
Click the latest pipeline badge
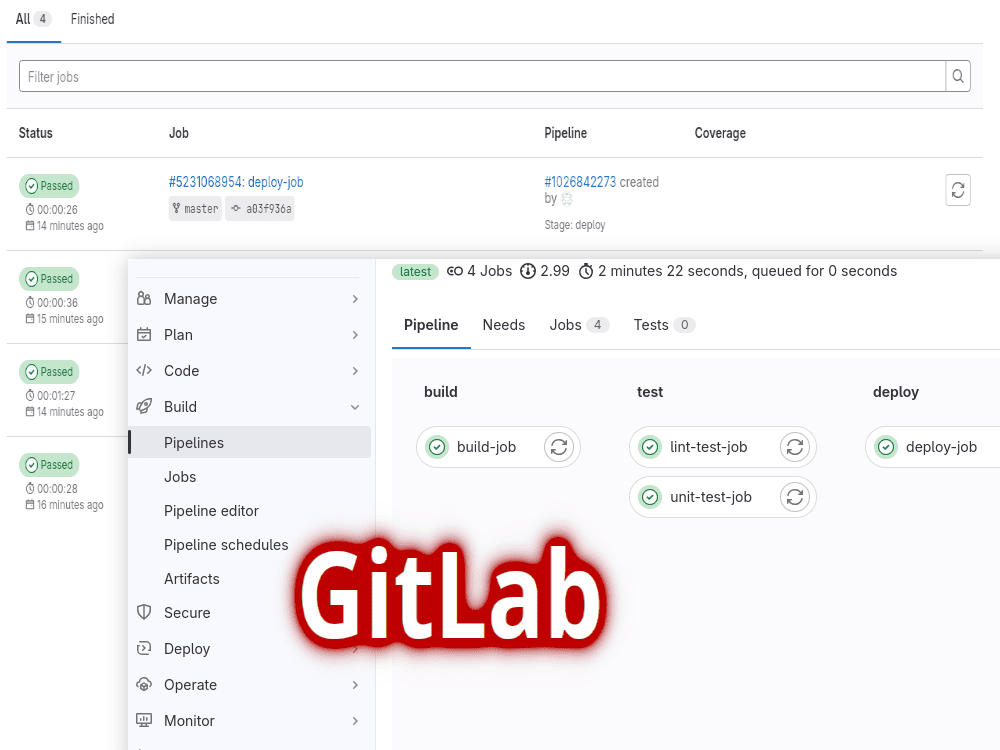point(415,272)
